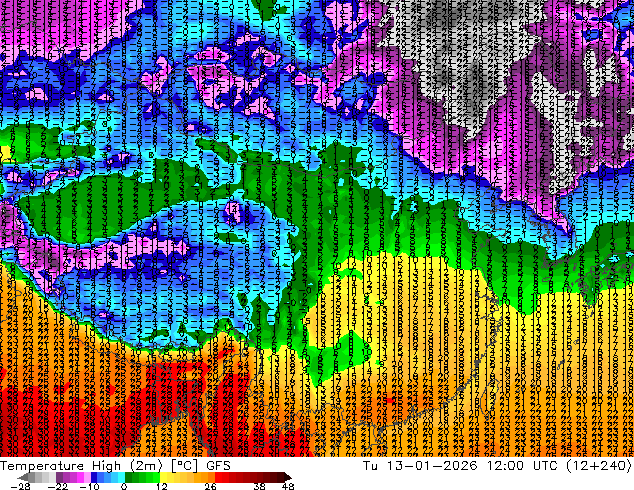This screenshot has height=490, width=634.
Task: Click the '48' legend label
Action: pyautogui.click(x=288, y=486)
